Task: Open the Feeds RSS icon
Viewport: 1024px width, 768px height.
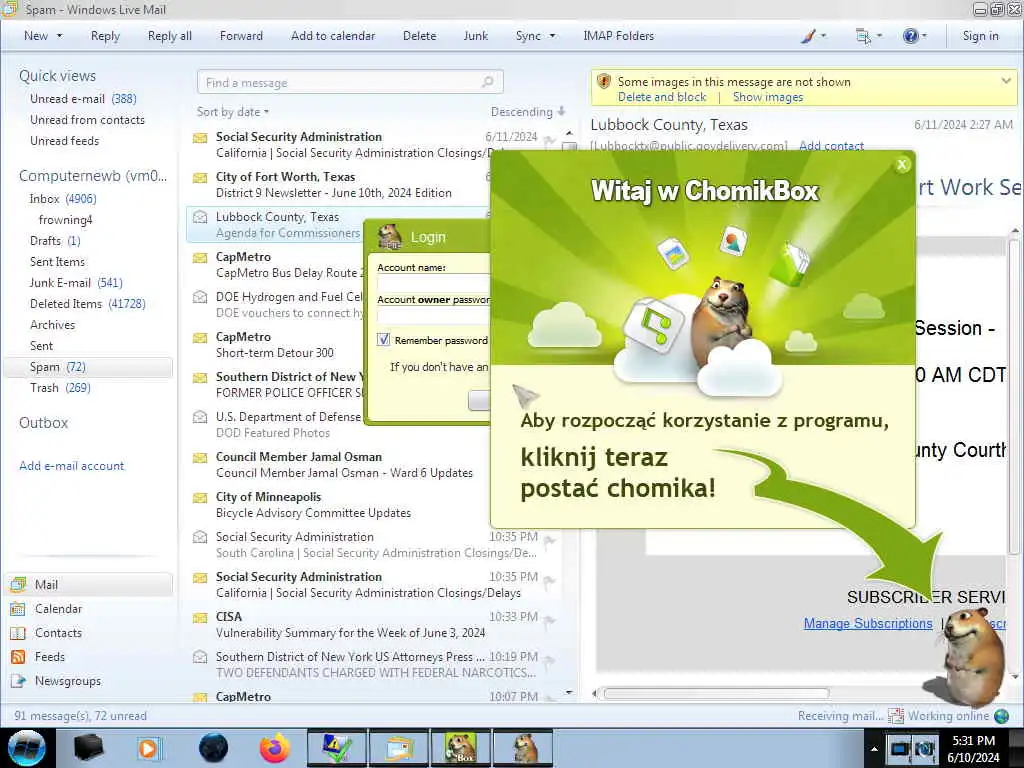Action: pyautogui.click(x=18, y=657)
